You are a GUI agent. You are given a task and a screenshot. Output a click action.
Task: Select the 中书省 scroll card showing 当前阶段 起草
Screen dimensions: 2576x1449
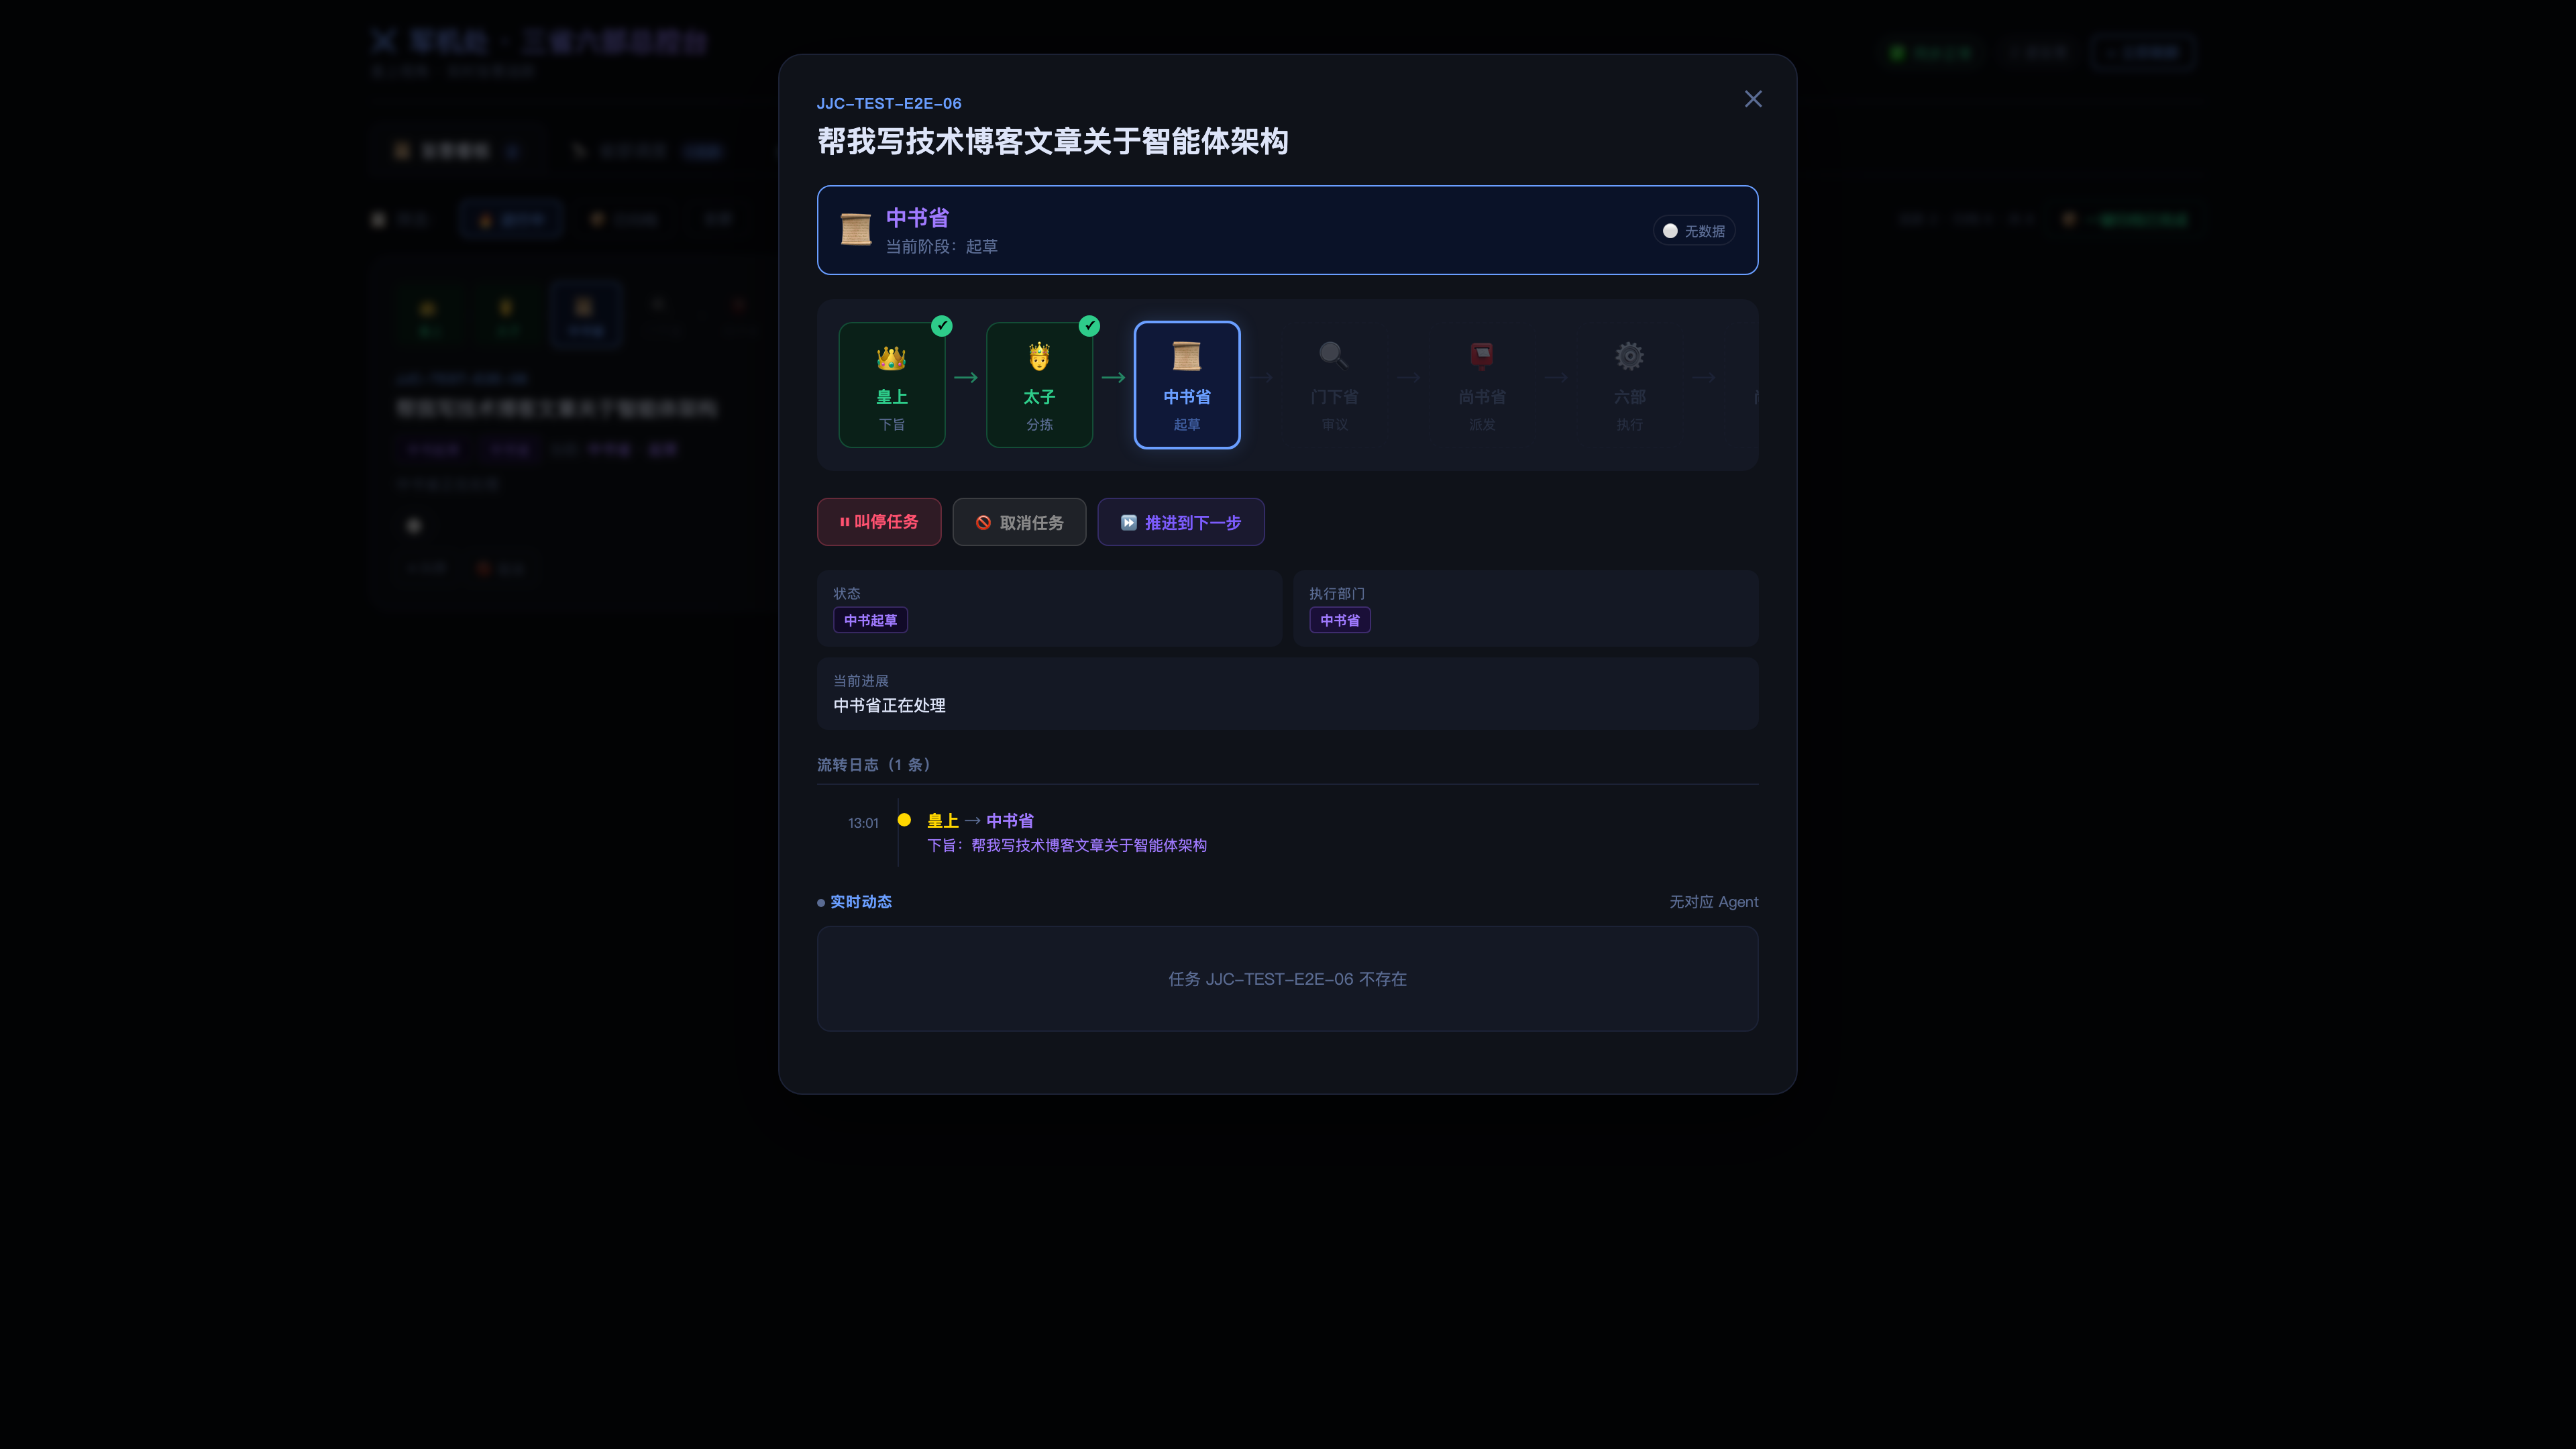pyautogui.click(x=1287, y=230)
